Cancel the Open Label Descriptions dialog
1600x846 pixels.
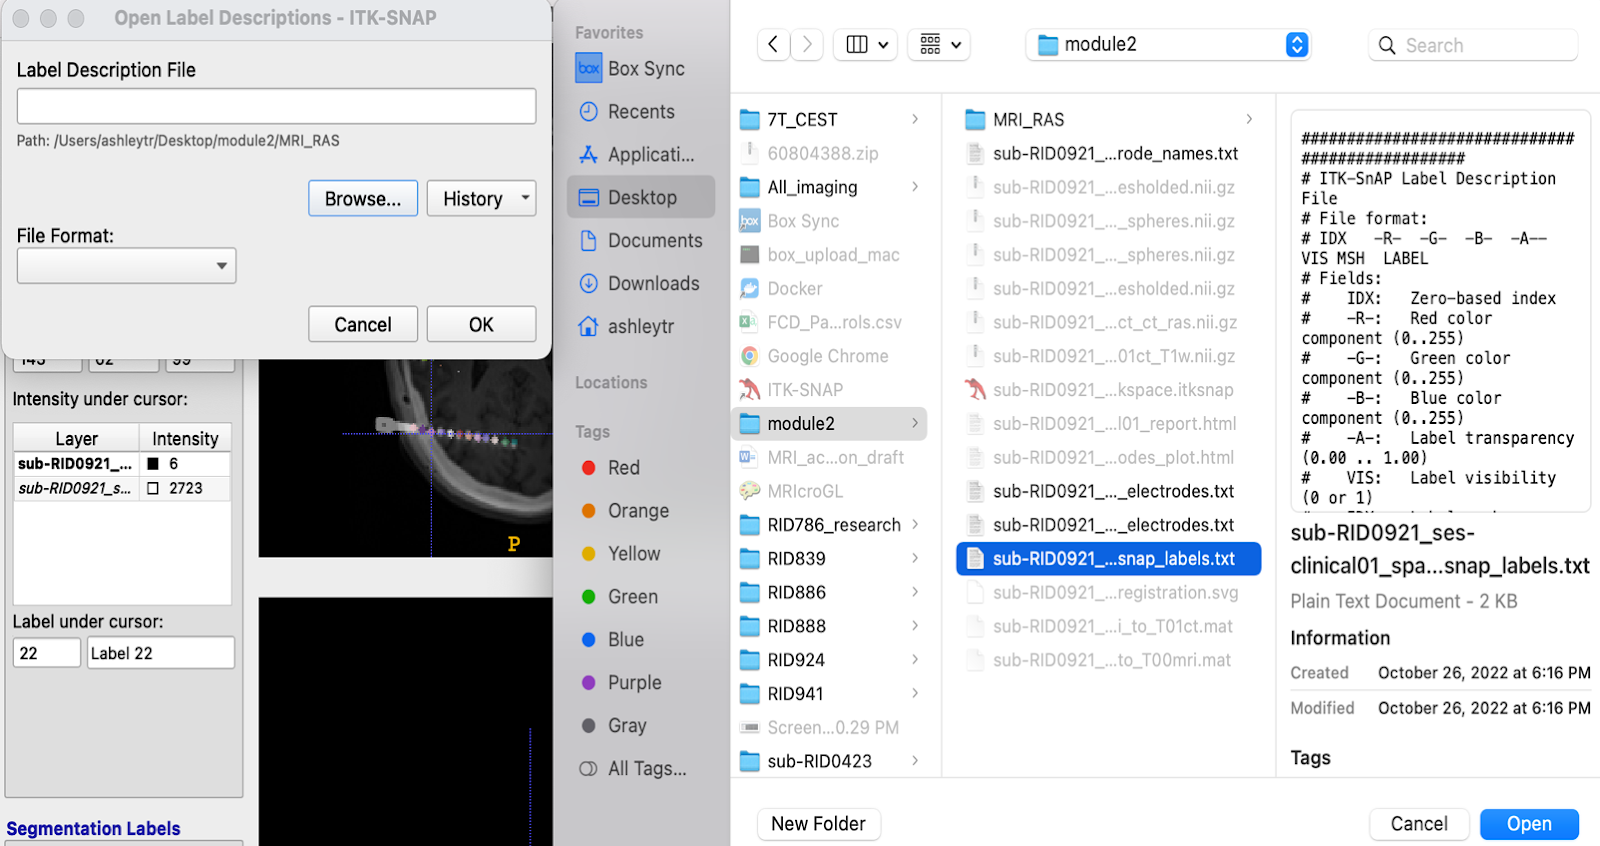click(x=363, y=324)
